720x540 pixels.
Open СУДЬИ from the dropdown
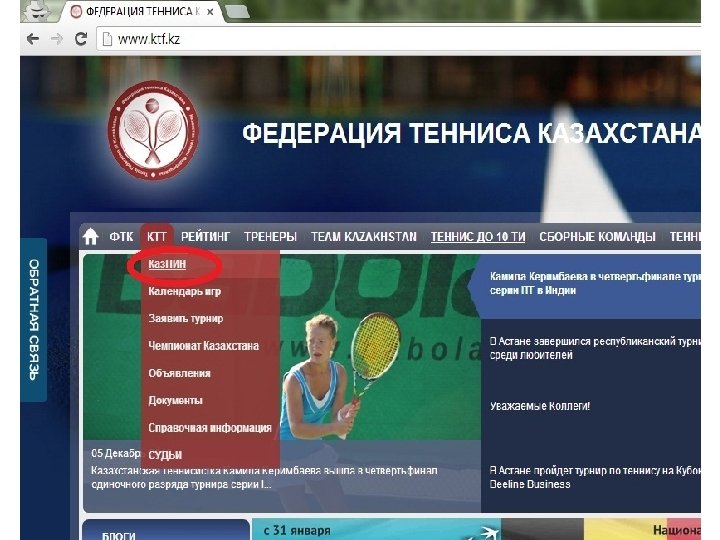165,455
